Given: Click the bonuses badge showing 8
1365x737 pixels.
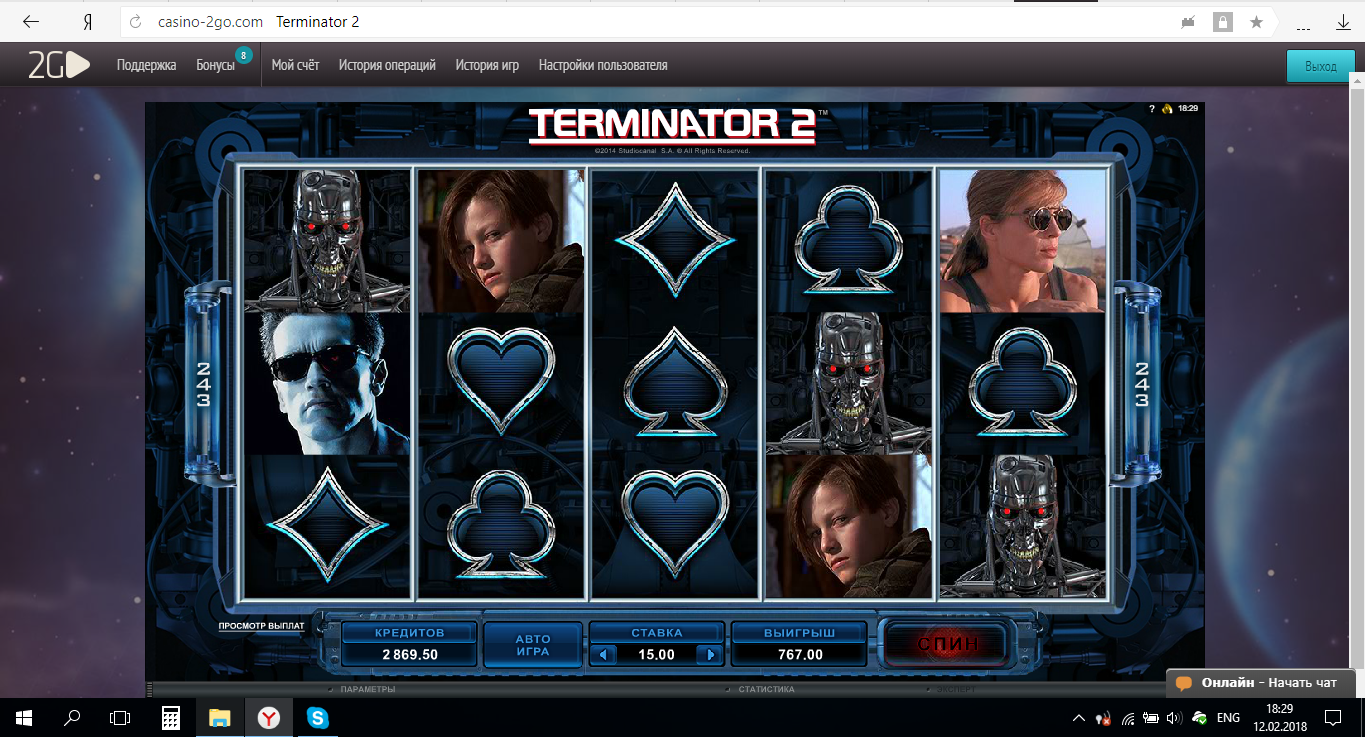Looking at the screenshot, I should coord(243,55).
